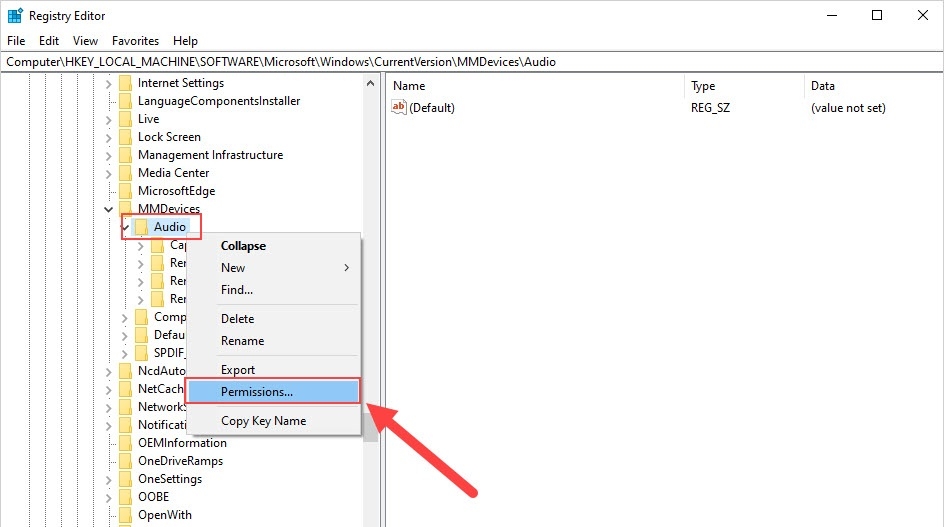Image resolution: width=944 pixels, height=527 pixels.
Task: Click the LanguageComponentsInstaller folder icon
Action: click(x=125, y=101)
